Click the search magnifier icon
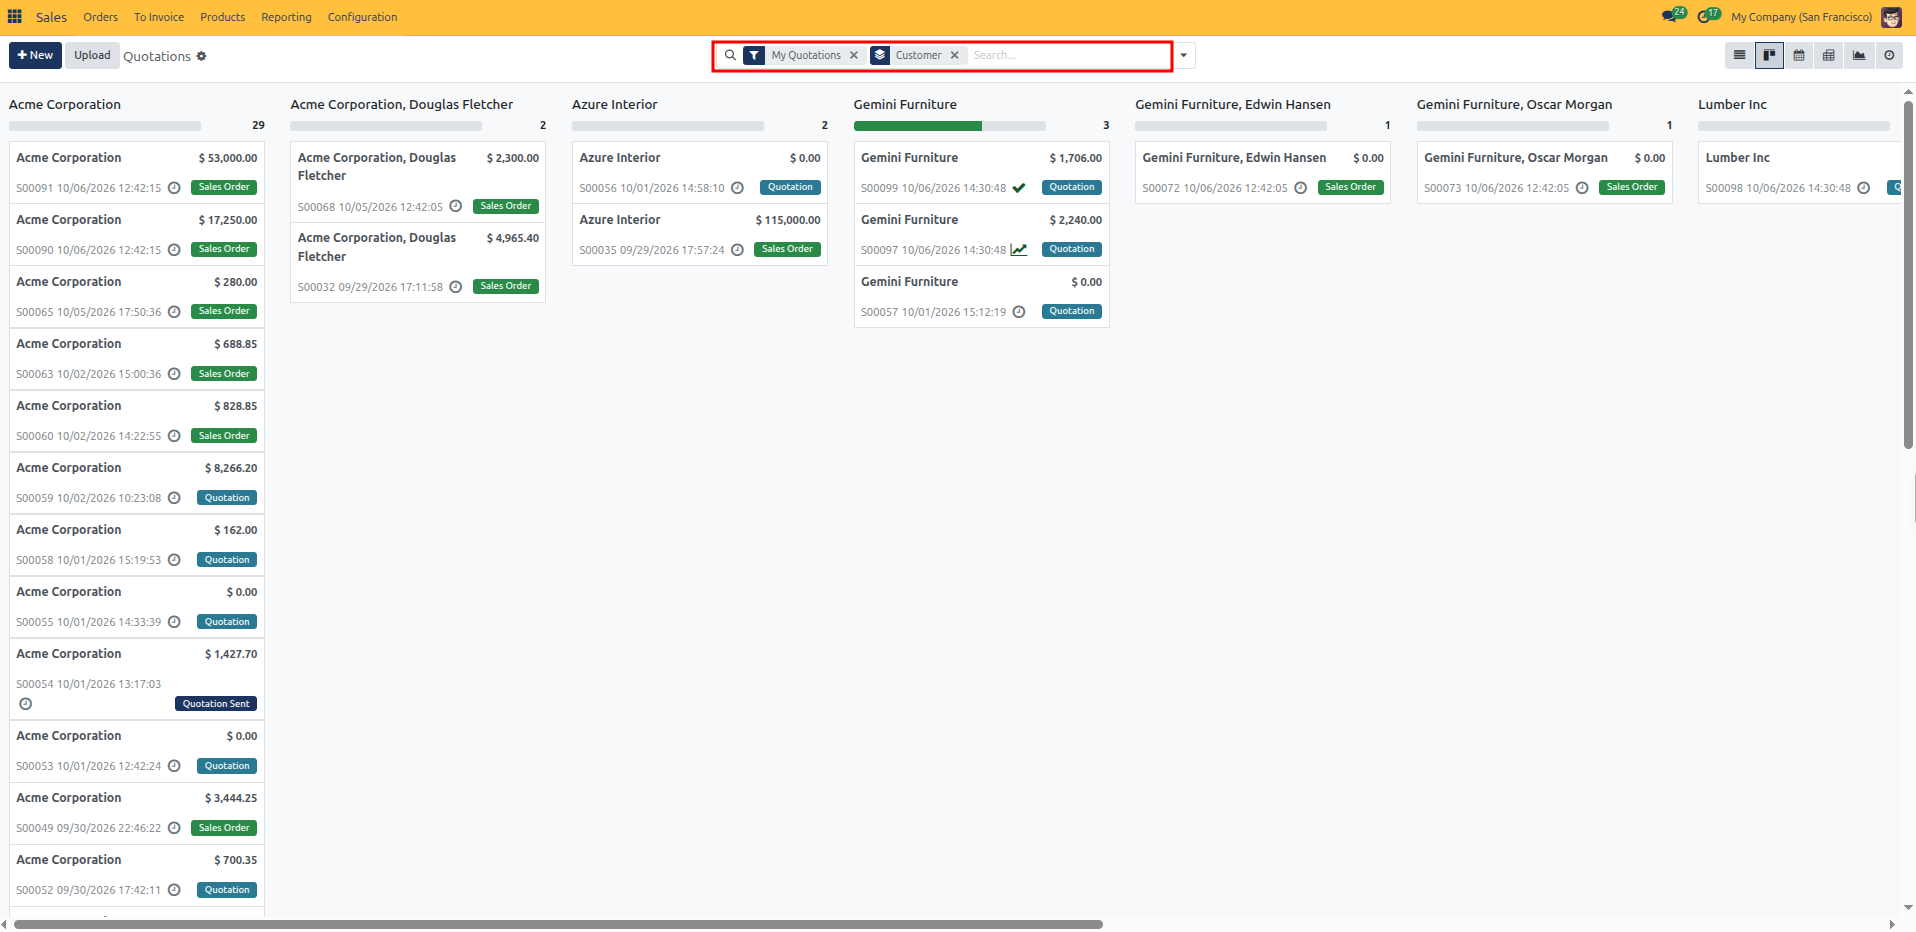 (x=730, y=55)
